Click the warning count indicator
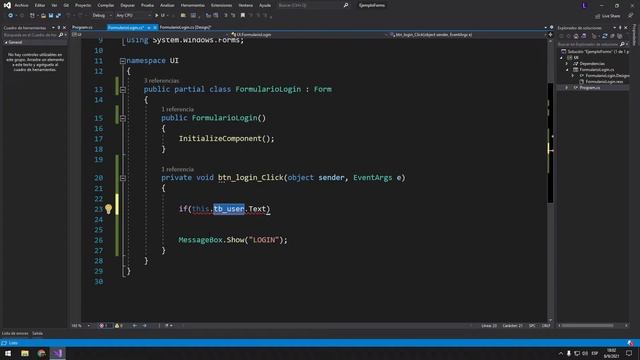The height and width of the screenshot is (360, 640). 119,326
